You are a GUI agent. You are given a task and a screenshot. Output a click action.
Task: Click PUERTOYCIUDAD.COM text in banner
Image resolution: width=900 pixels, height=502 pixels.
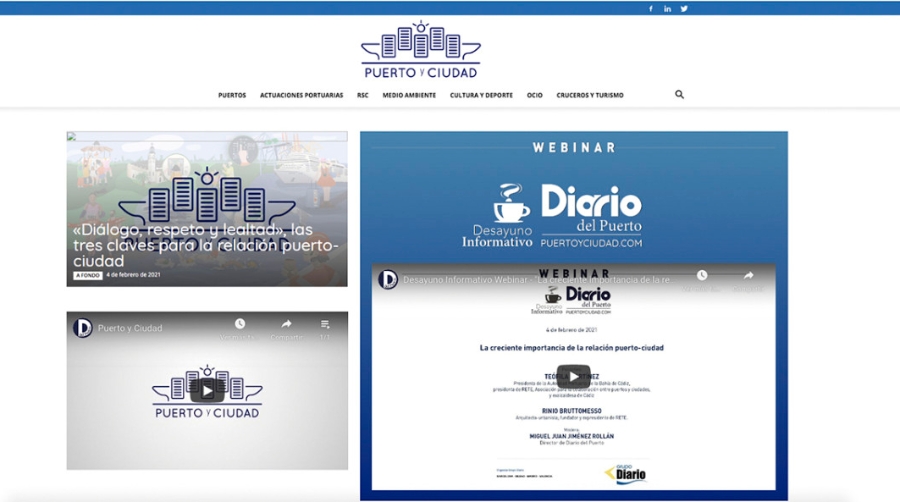pyautogui.click(x=591, y=243)
